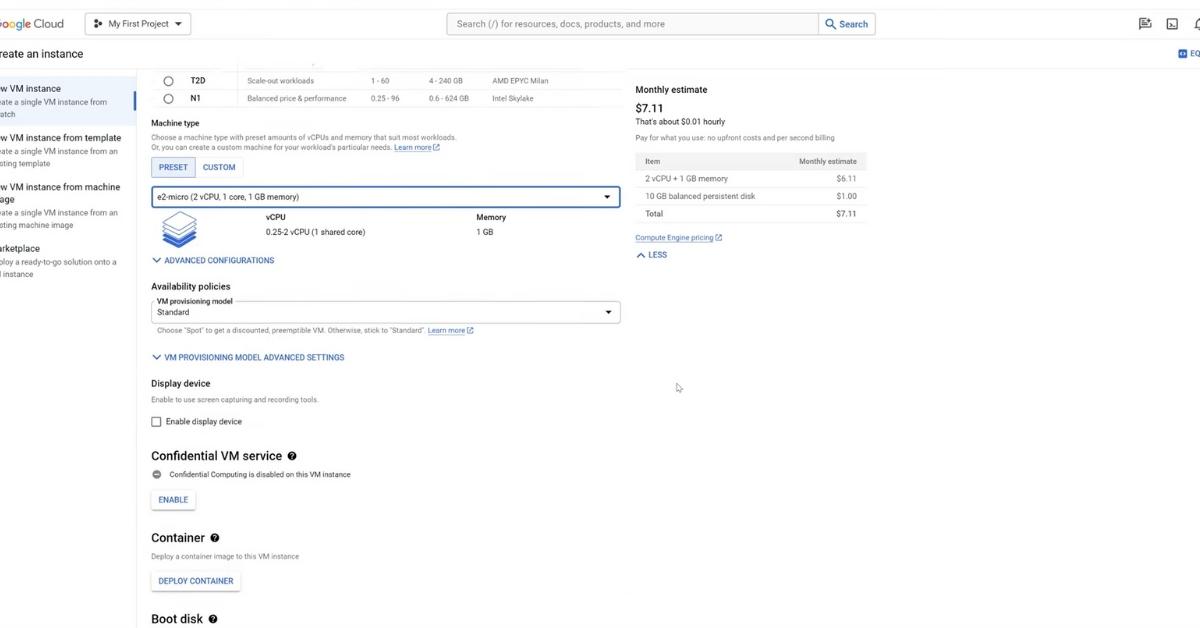The image size is (1200, 628).
Task: Enable display device checkbox
Action: [156, 422]
